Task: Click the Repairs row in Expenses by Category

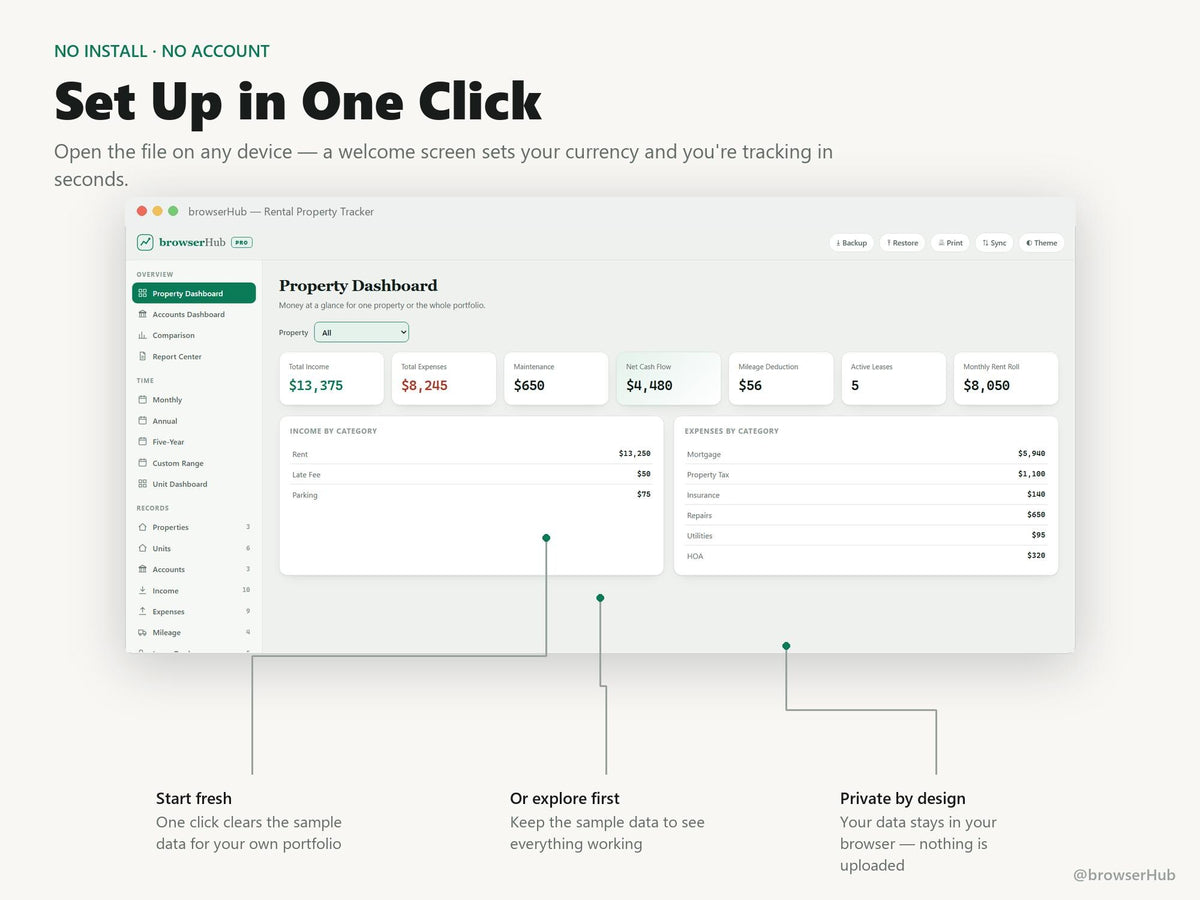Action: (x=866, y=515)
